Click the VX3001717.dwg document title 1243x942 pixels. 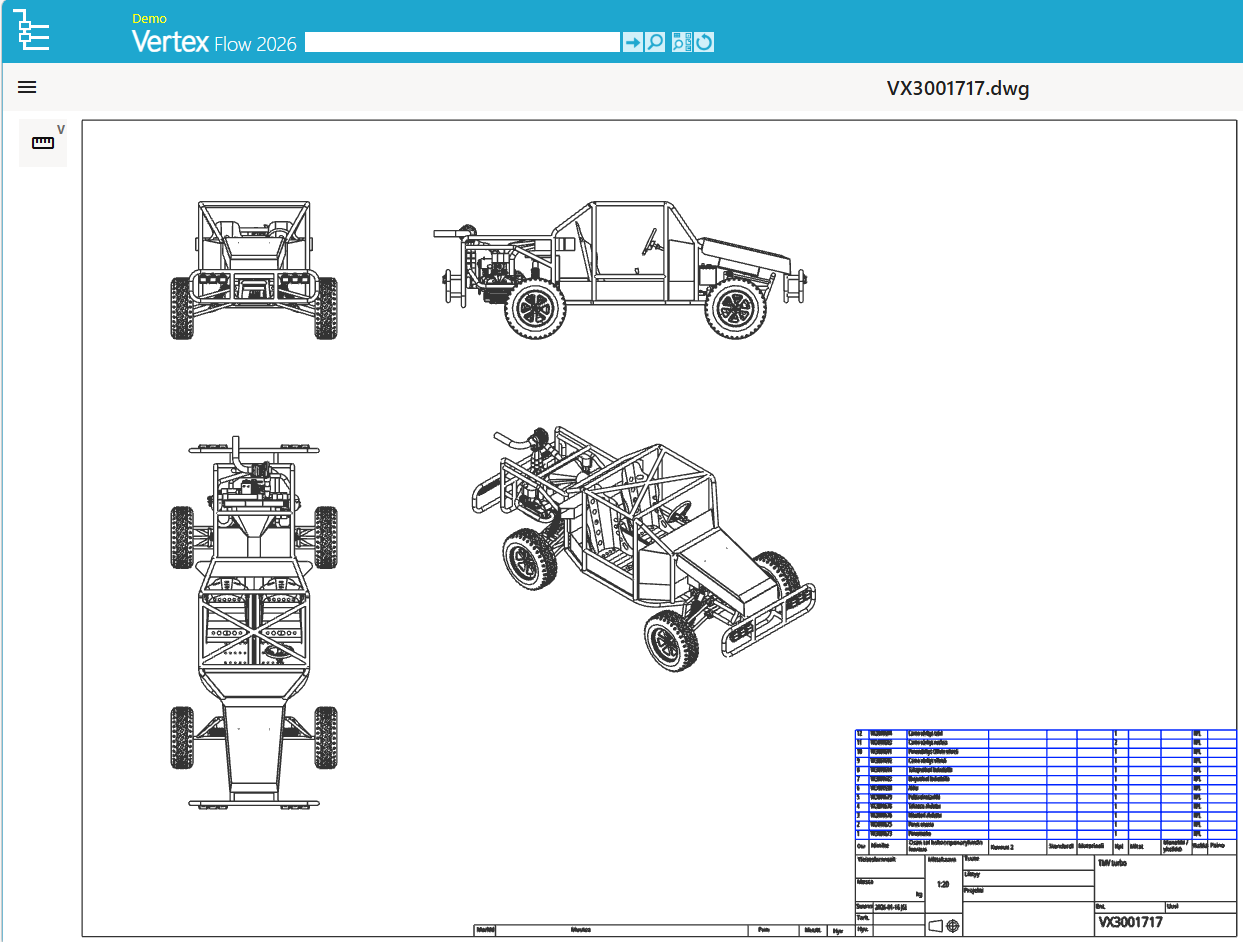(957, 88)
